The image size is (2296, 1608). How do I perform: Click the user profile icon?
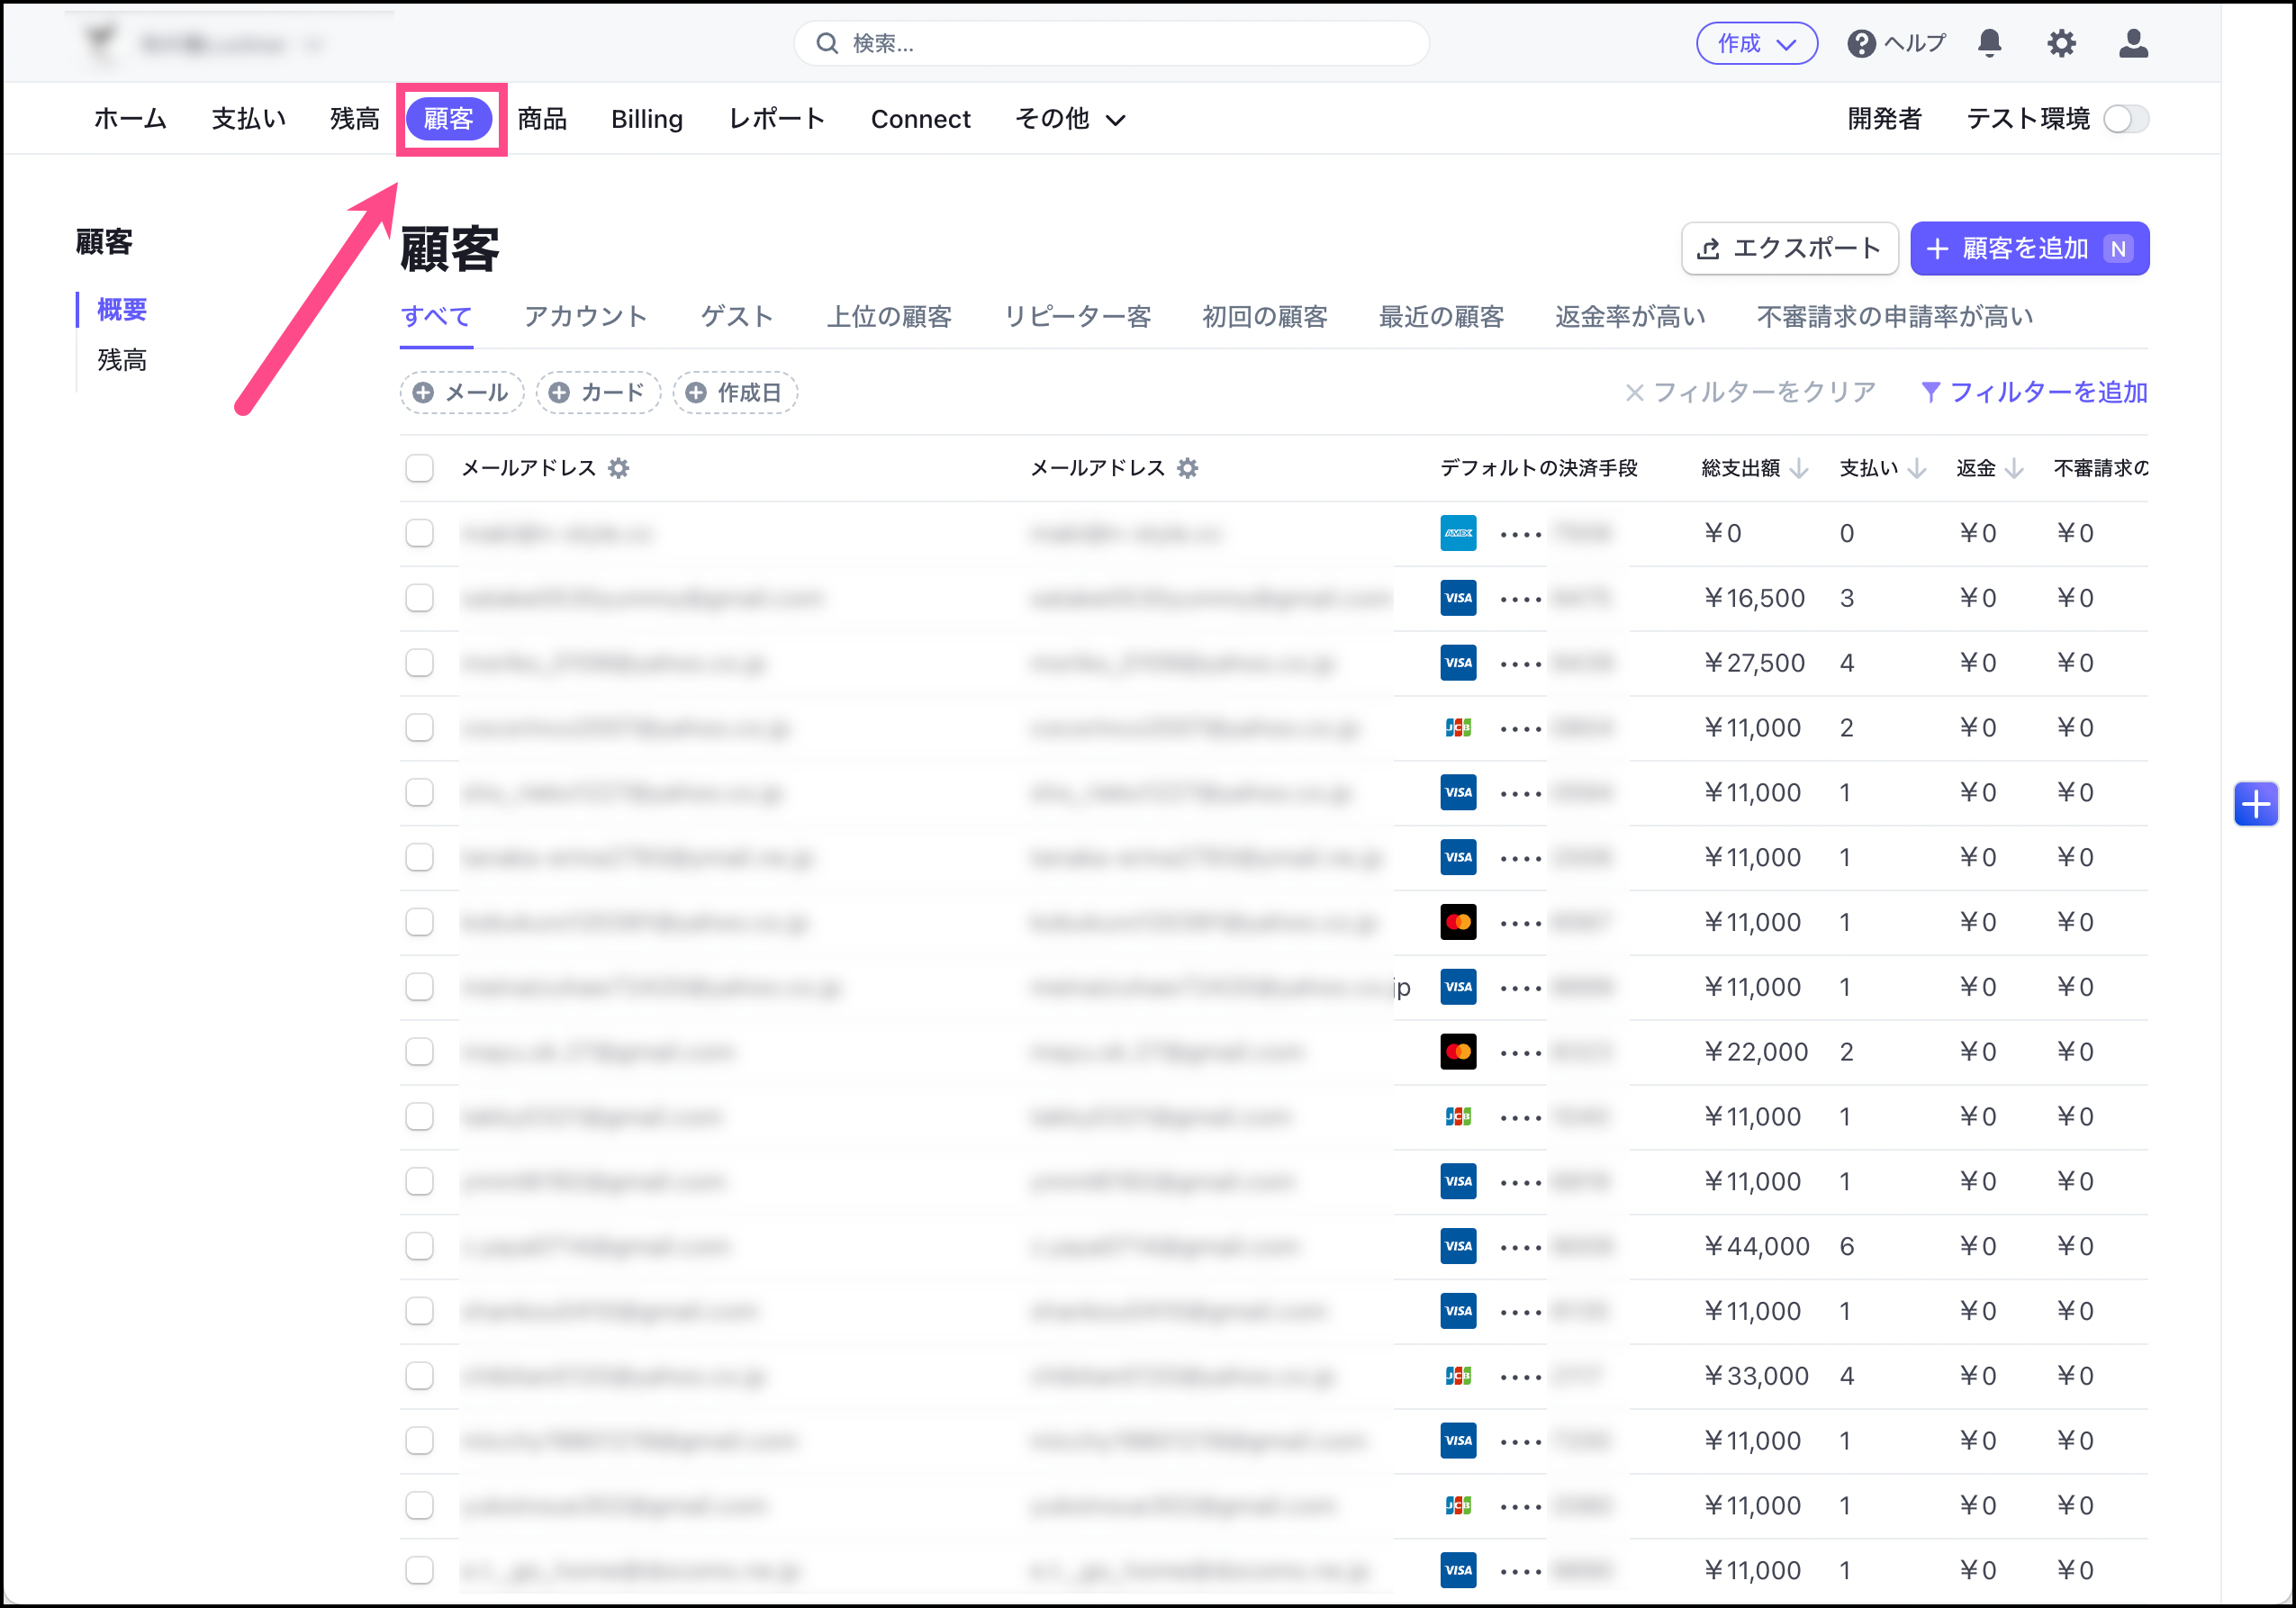tap(2132, 43)
